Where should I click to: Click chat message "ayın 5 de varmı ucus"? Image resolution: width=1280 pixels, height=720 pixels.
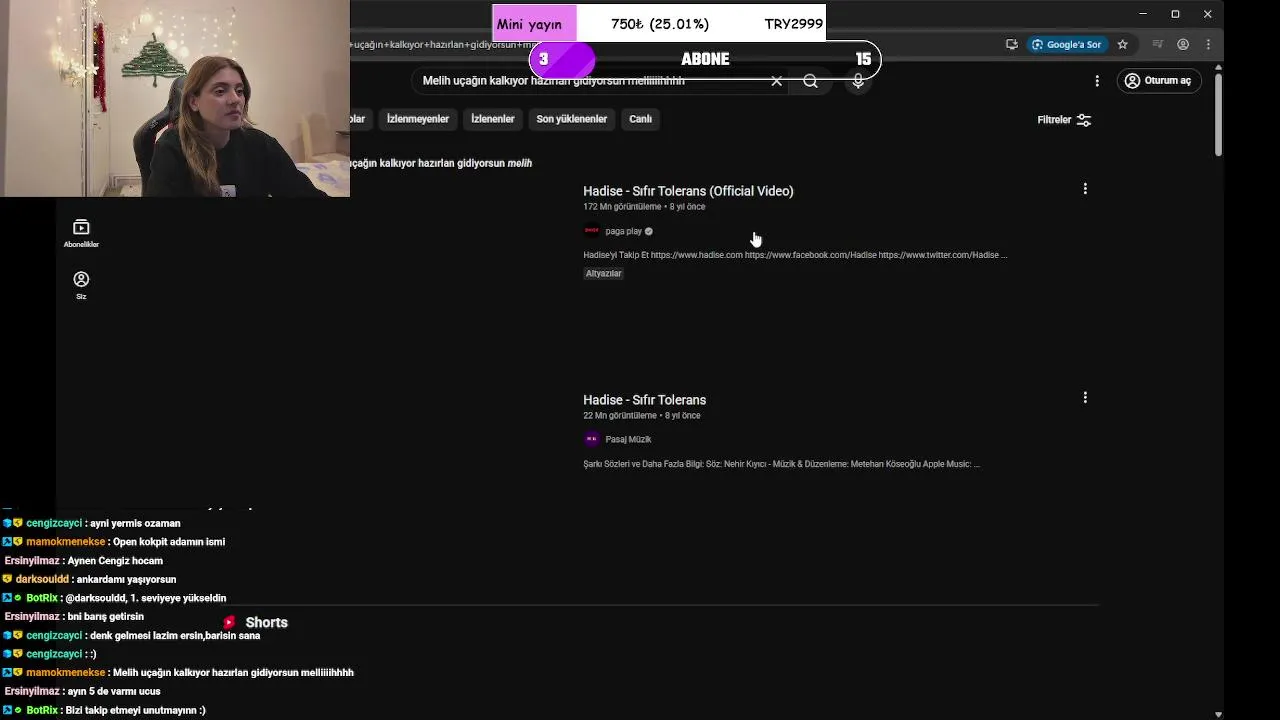click(114, 692)
